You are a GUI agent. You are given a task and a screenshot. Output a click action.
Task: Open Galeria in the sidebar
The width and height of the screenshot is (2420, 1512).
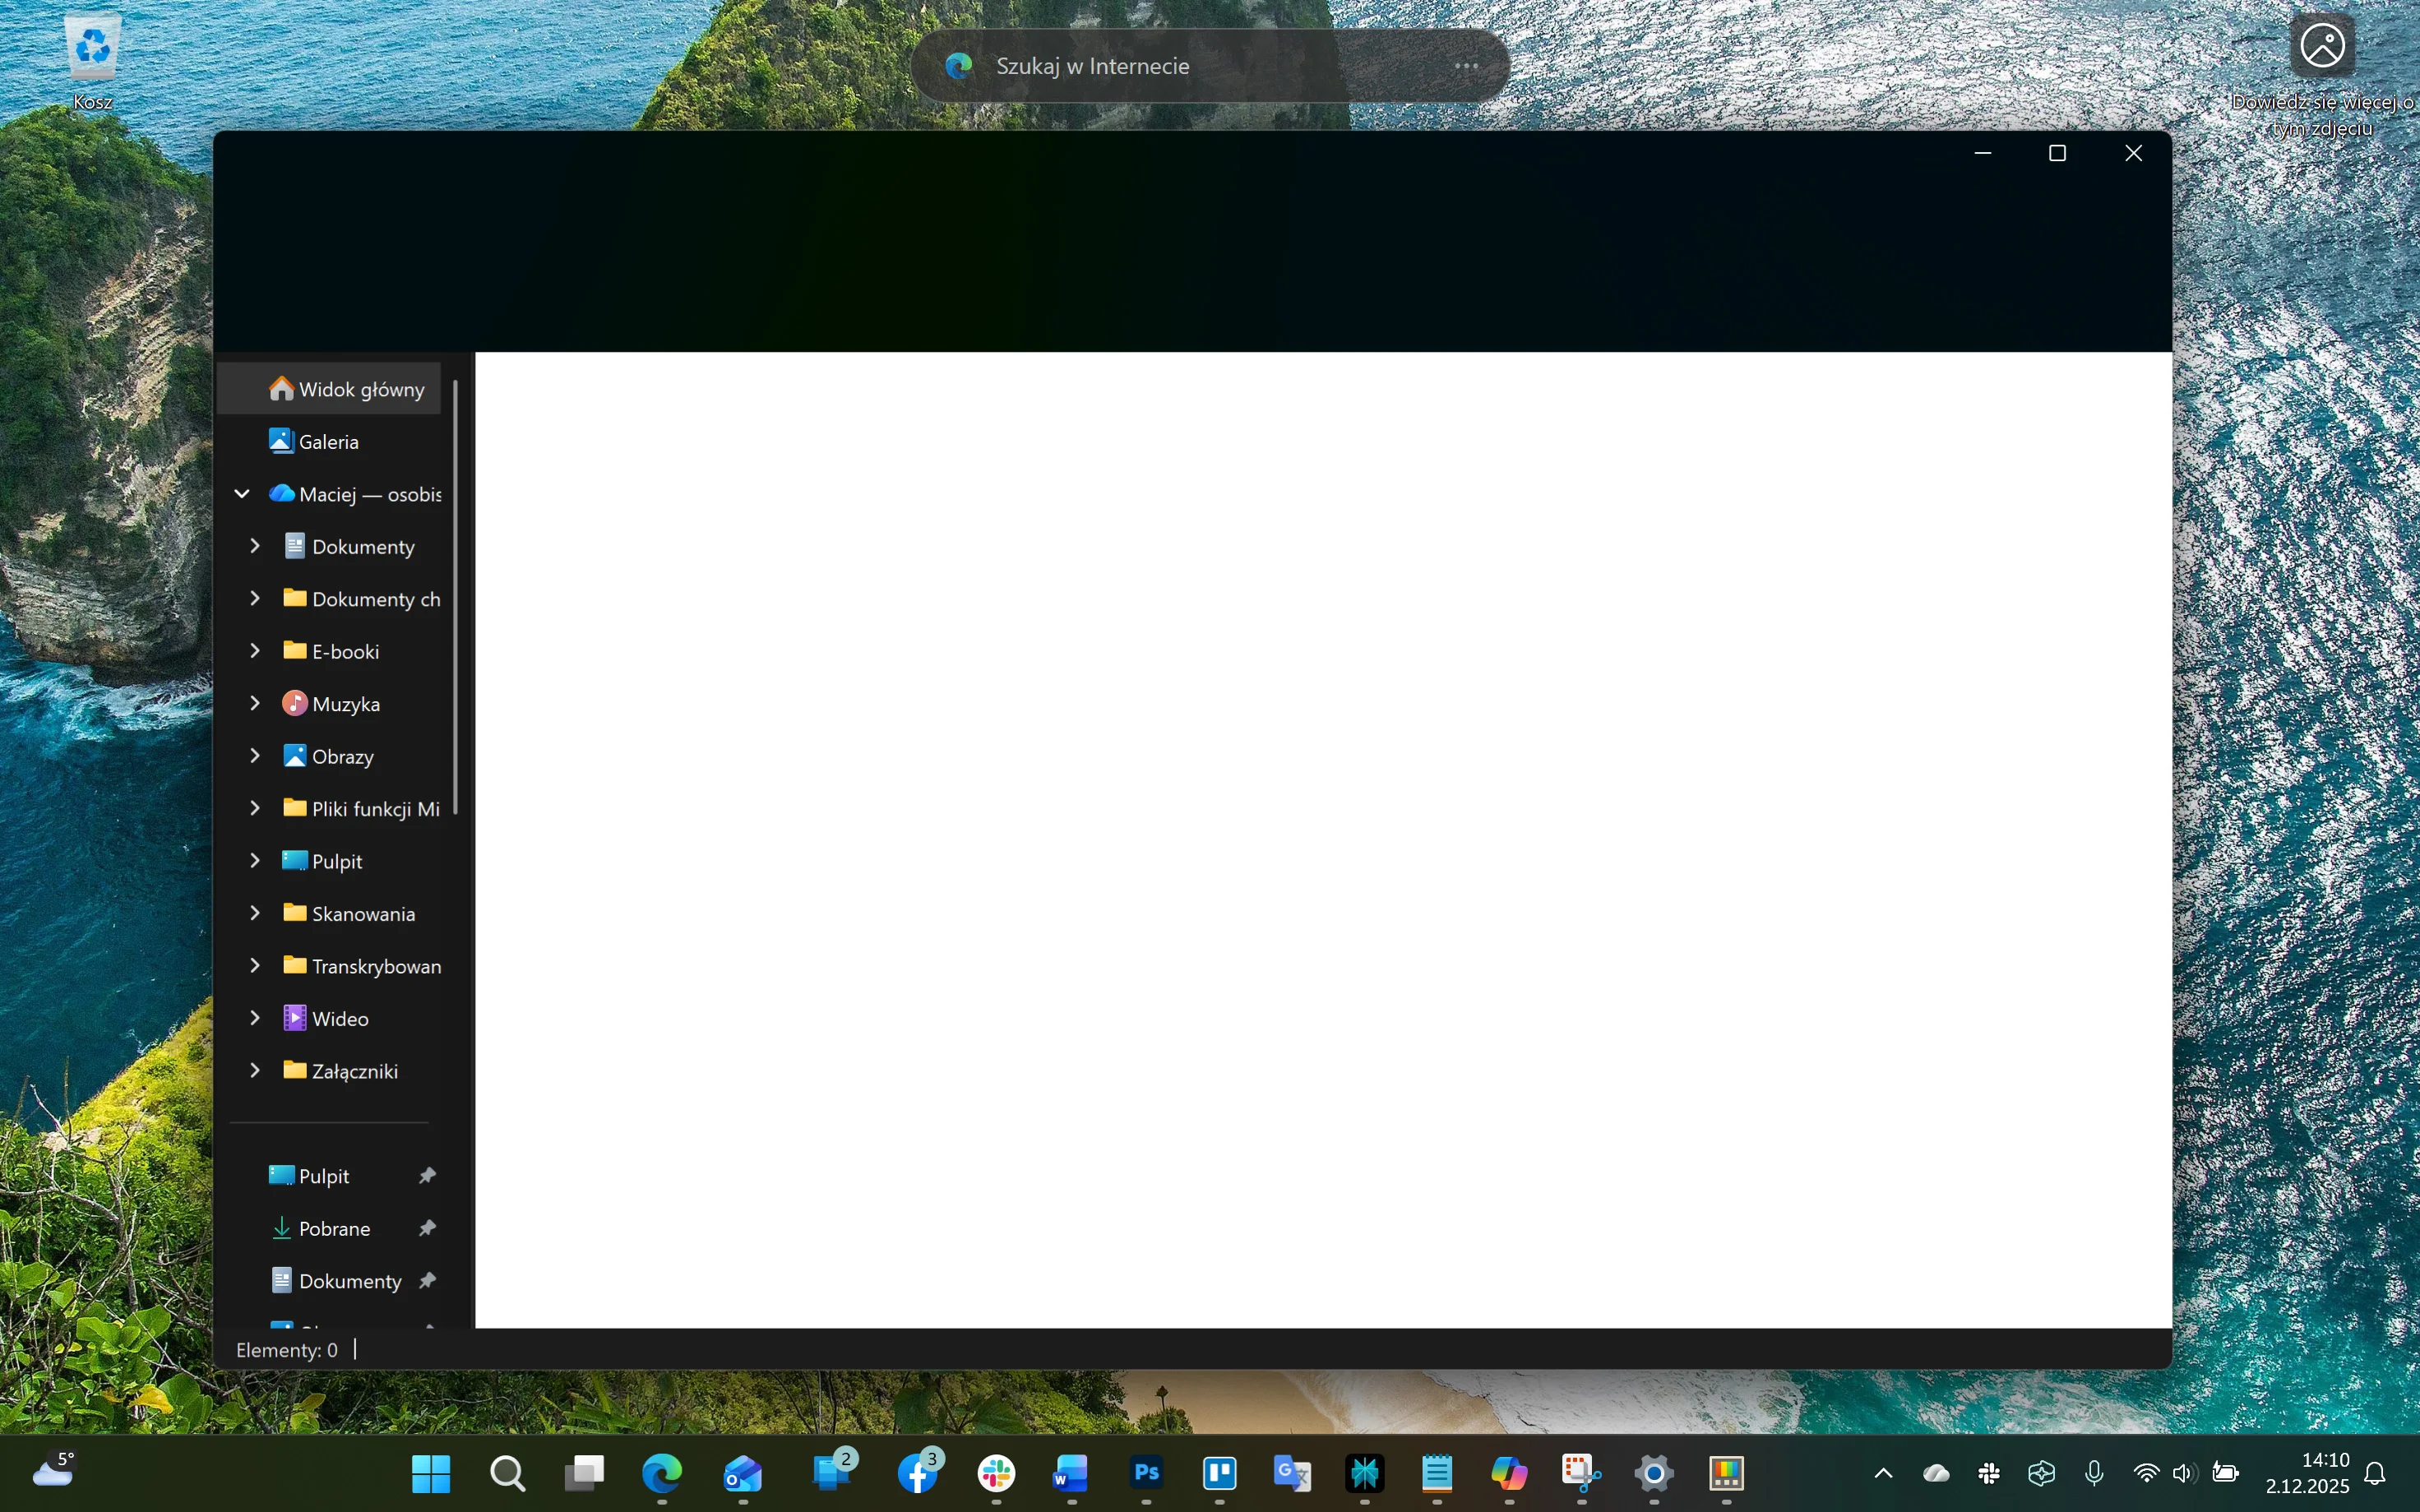pos(327,441)
